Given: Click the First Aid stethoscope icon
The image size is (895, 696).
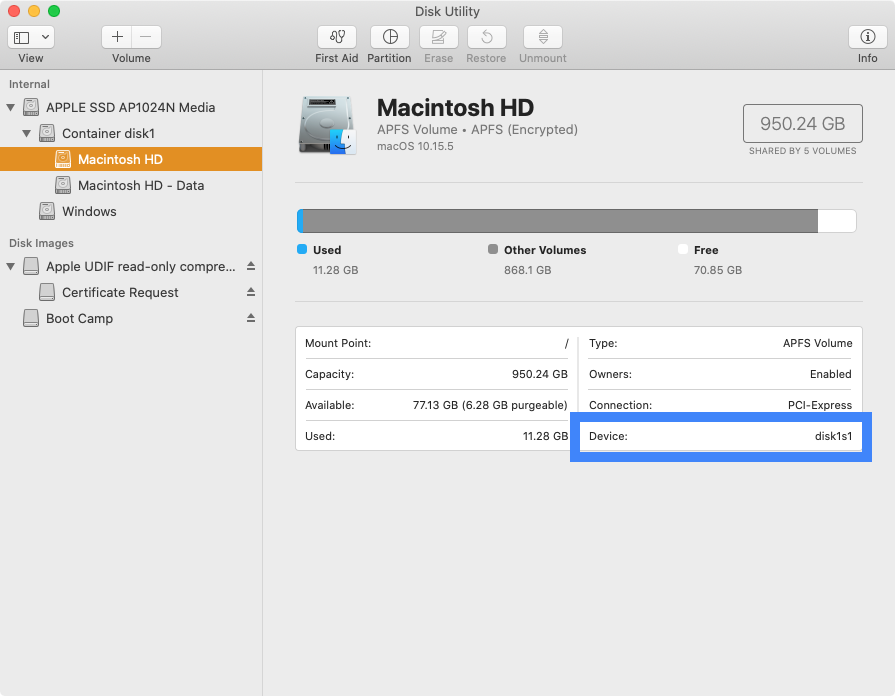Looking at the screenshot, I should pyautogui.click(x=337, y=37).
